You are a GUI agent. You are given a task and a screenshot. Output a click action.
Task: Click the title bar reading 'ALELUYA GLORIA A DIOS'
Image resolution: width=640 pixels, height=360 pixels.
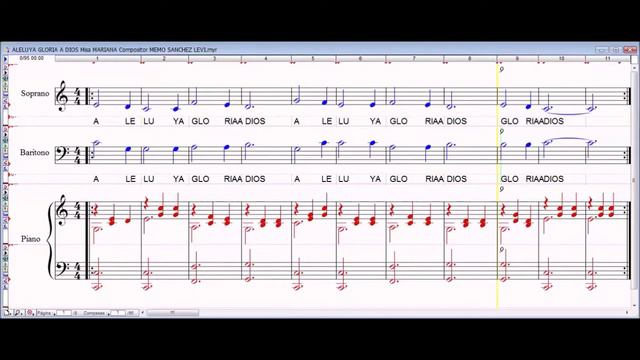point(114,49)
